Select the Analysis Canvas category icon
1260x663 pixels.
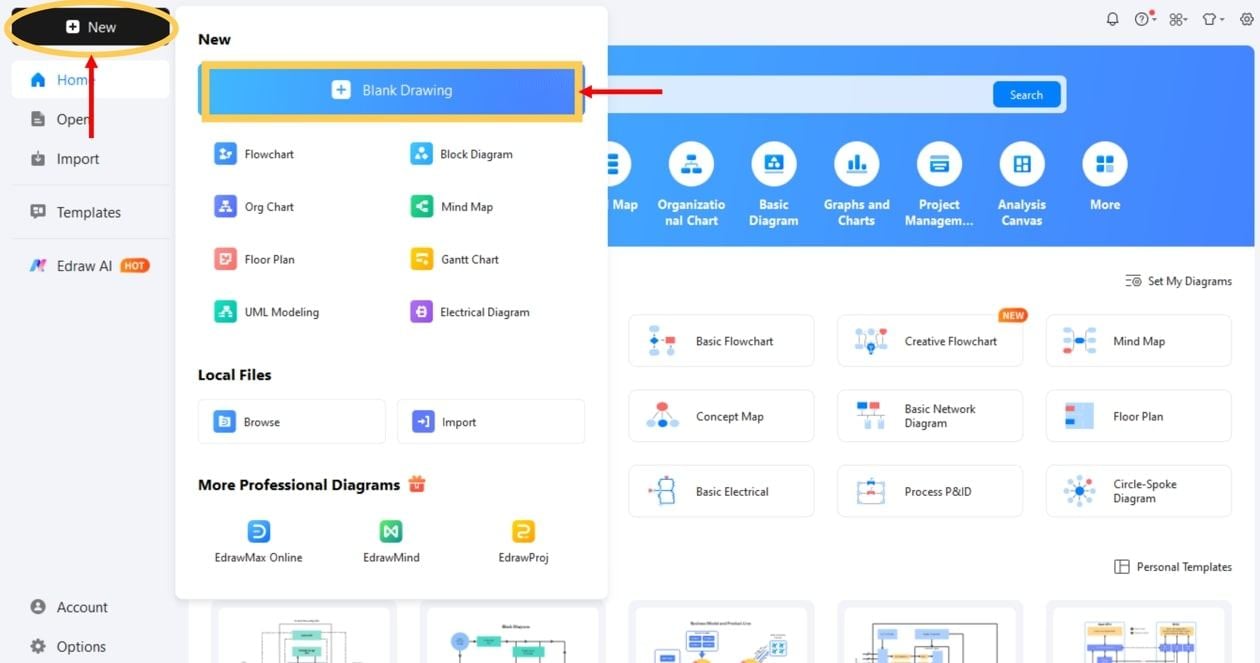pos(1021,163)
